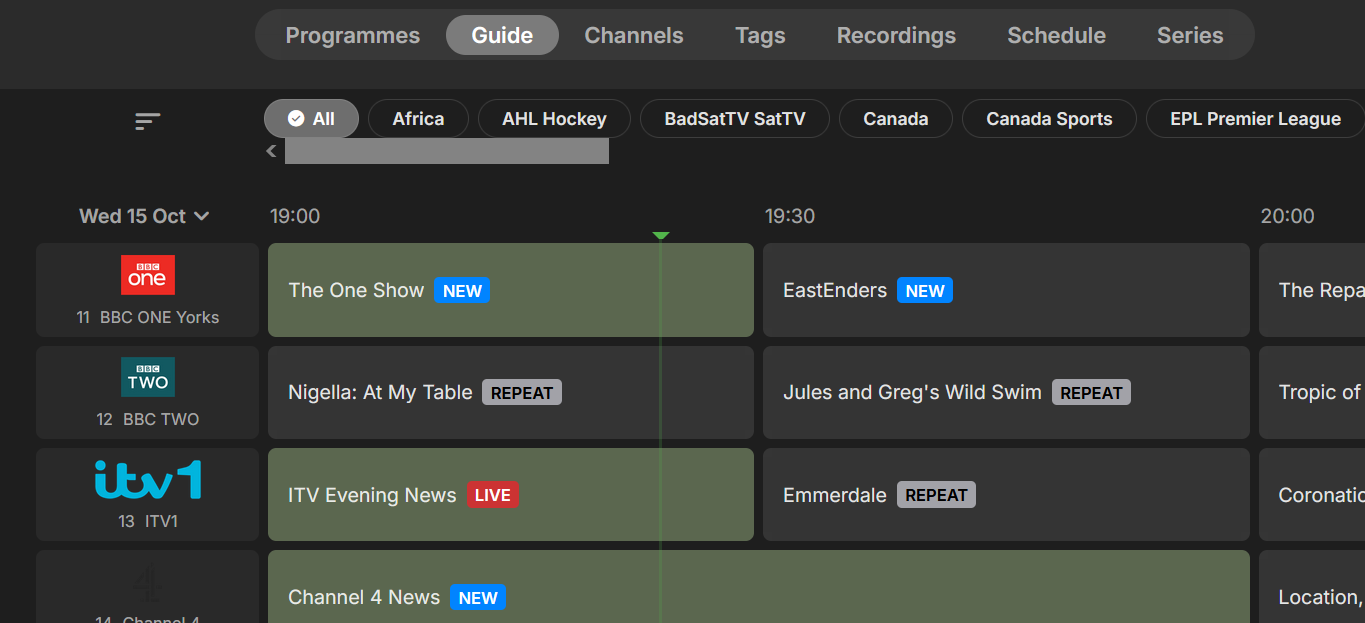
Task: Click the 11 BBC ONE Yorks label
Action: point(148,317)
